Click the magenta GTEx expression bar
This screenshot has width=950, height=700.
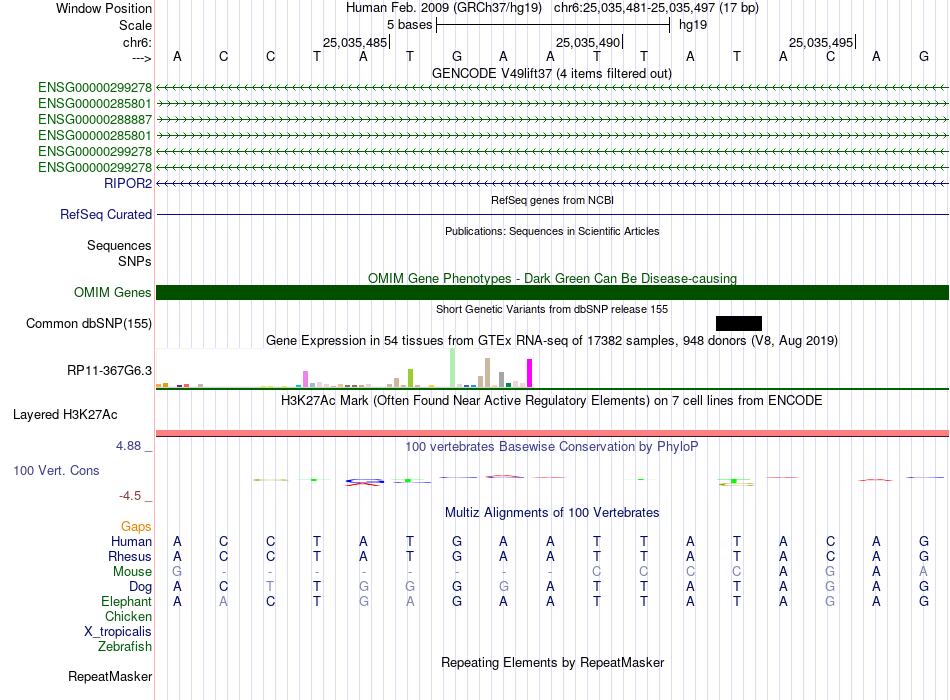[x=530, y=373]
